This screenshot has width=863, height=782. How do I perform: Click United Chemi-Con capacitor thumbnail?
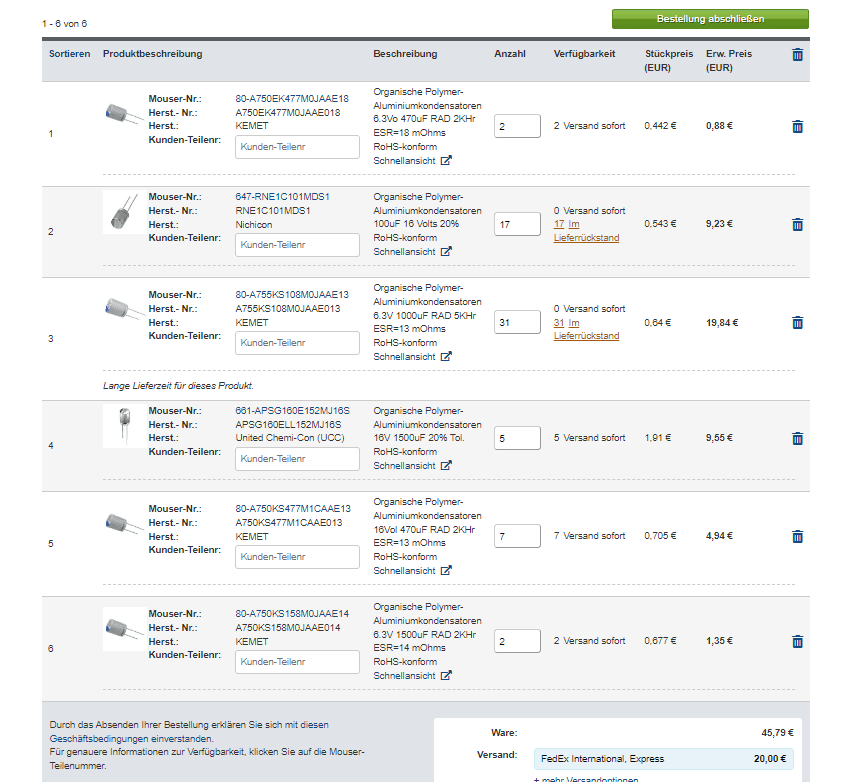click(124, 426)
